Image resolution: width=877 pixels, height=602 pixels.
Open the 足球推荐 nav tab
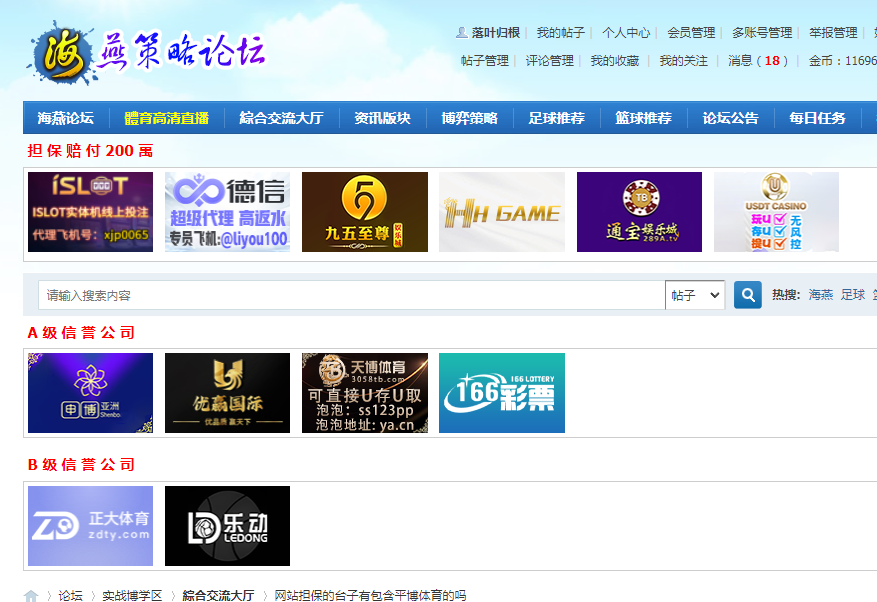pos(557,118)
